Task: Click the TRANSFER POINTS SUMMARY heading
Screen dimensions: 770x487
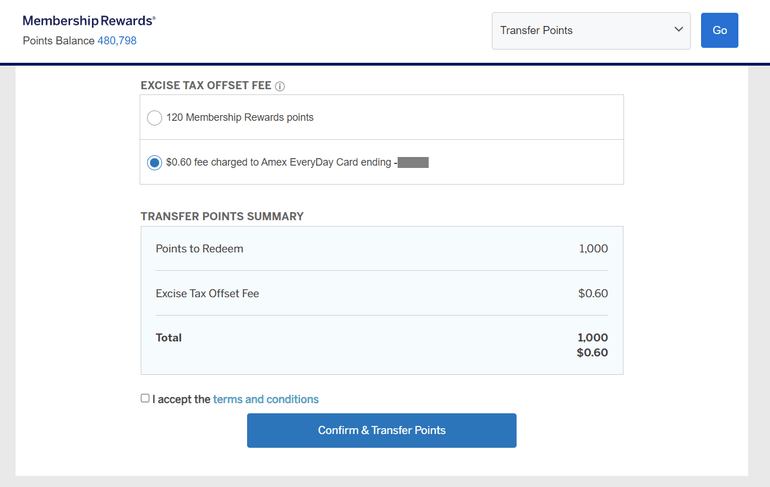Action: (222, 216)
